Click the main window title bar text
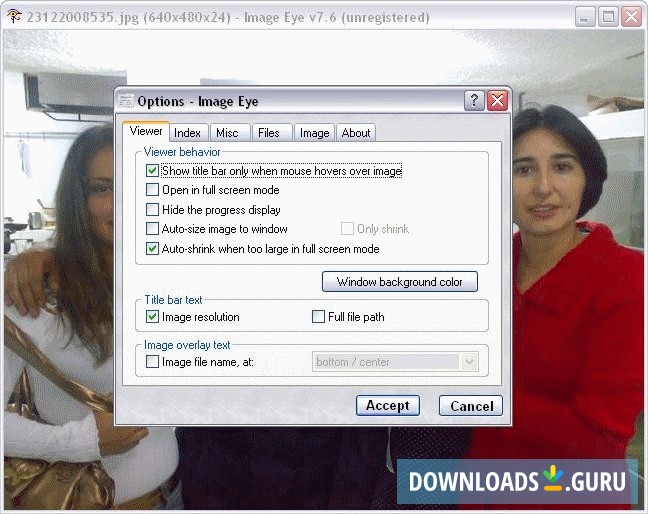The width and height of the screenshot is (648, 514). click(228, 17)
